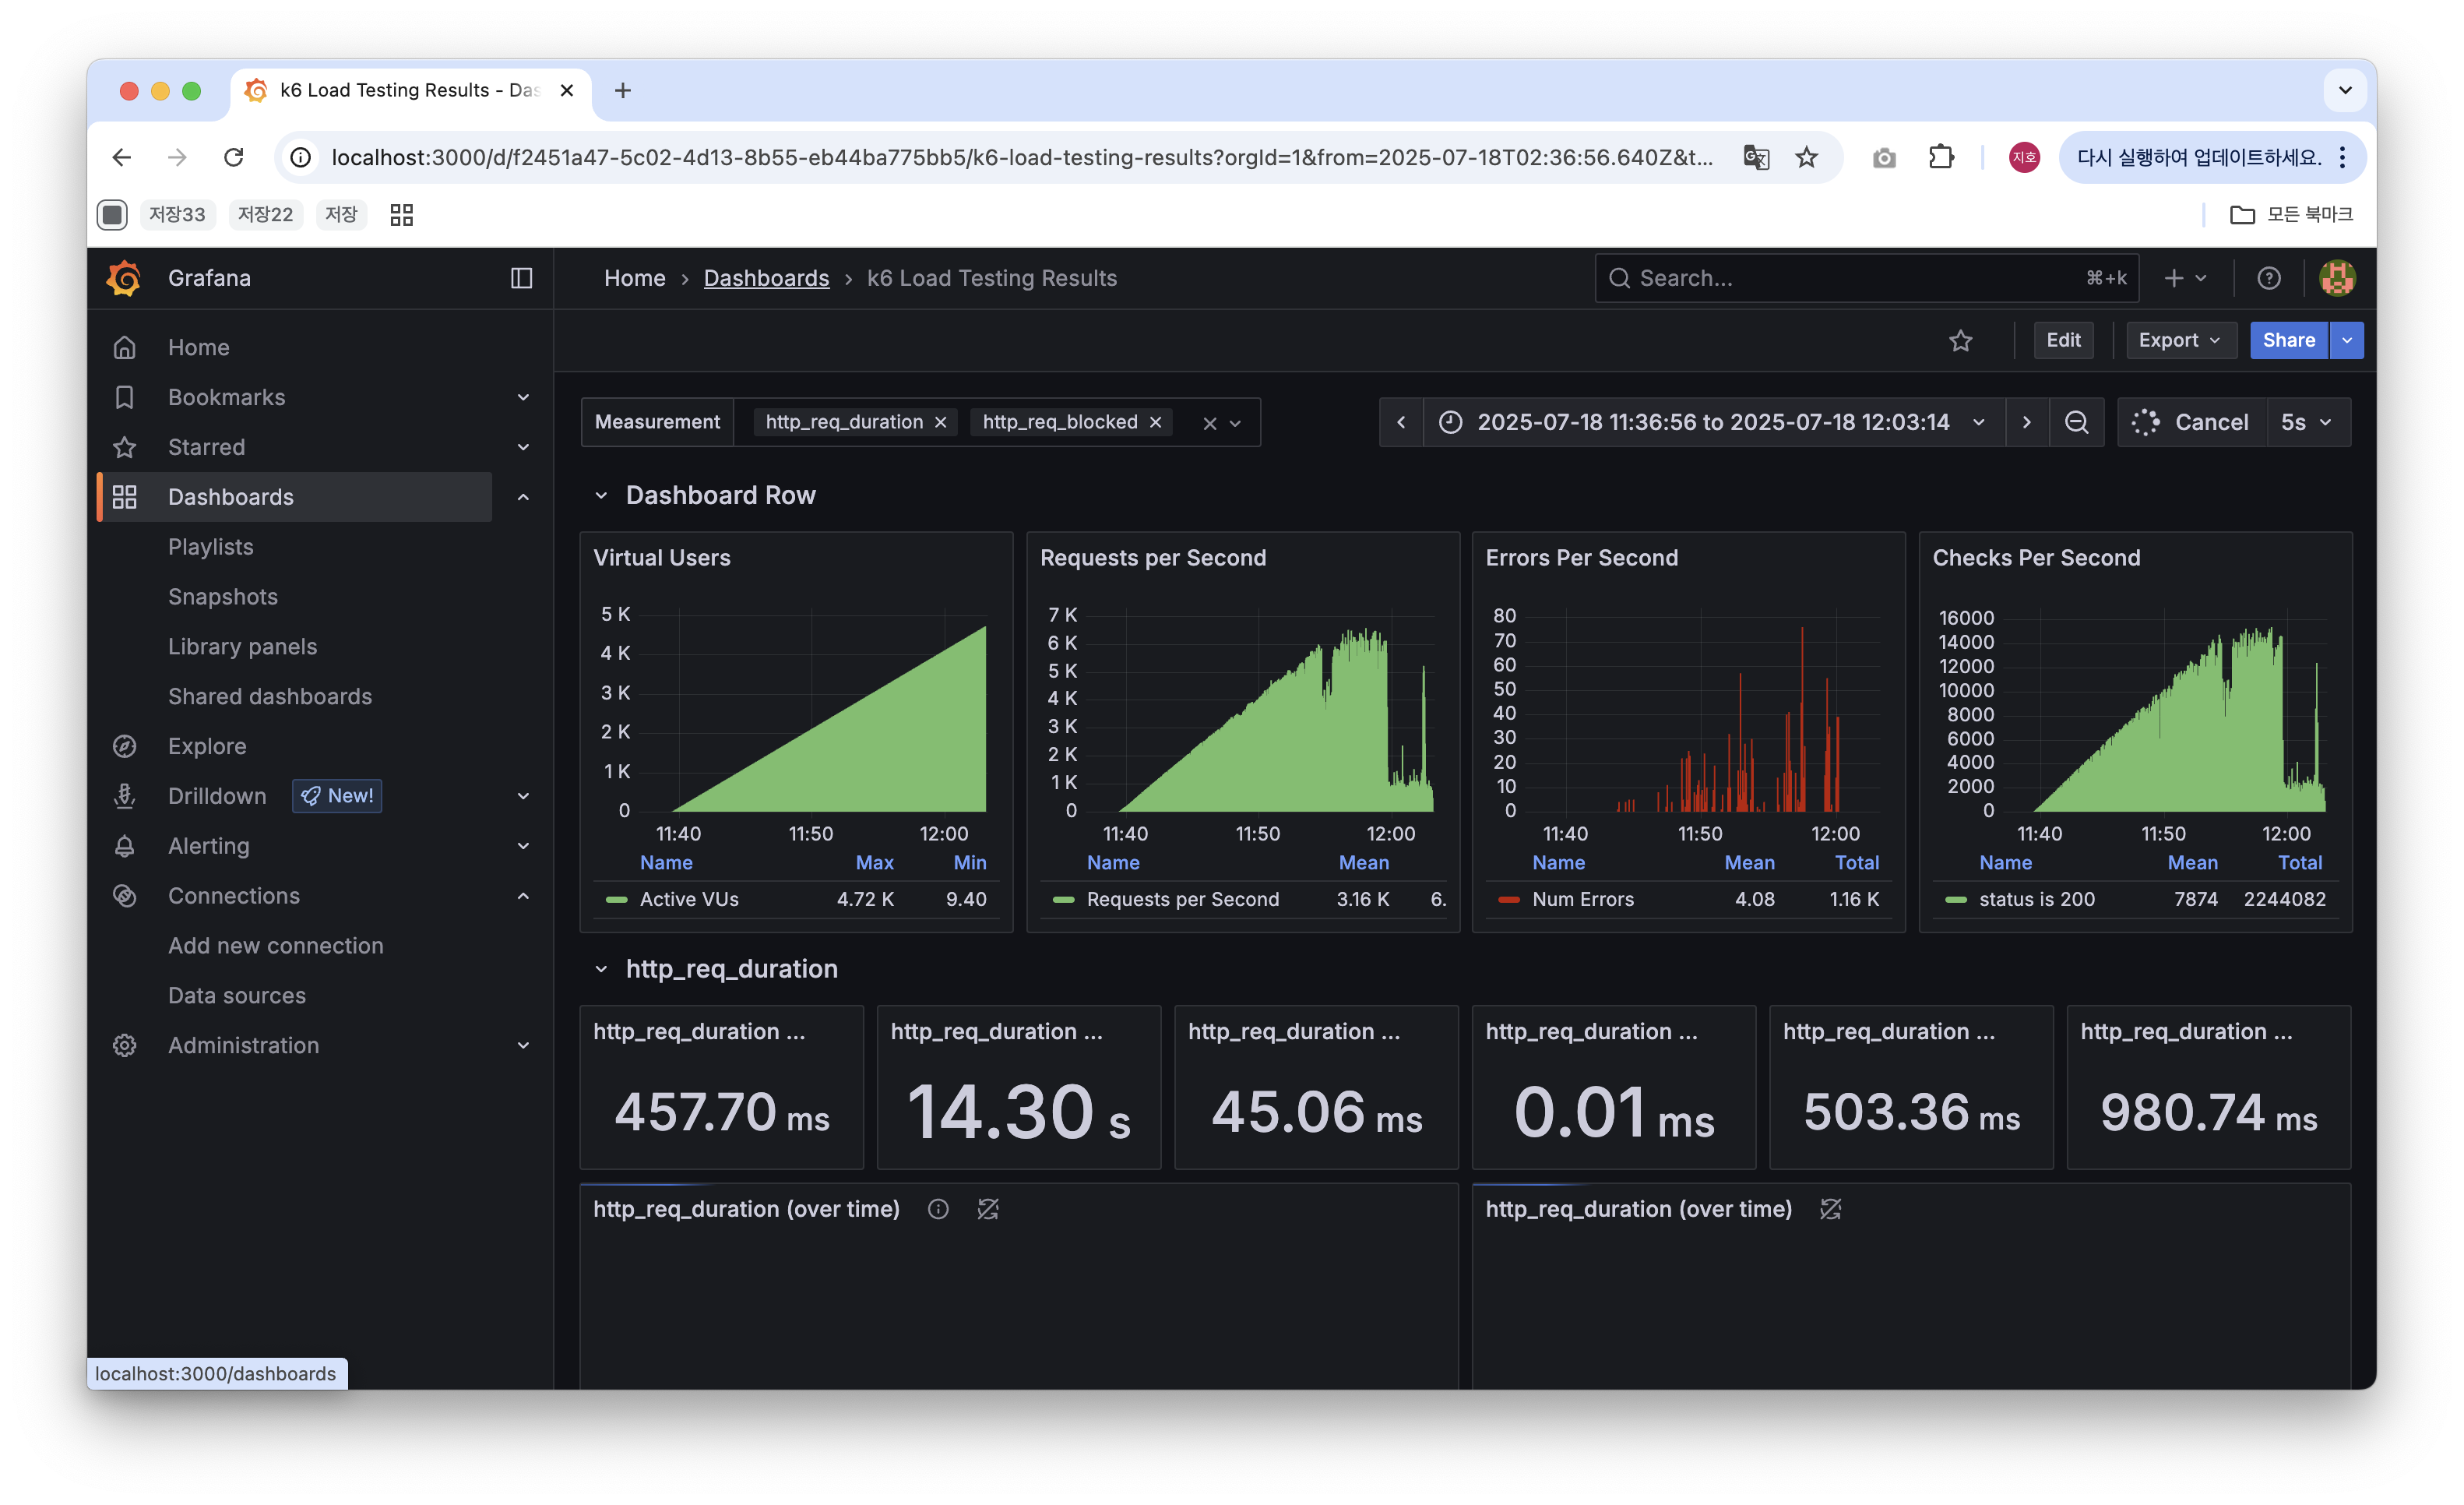The height and width of the screenshot is (1505, 2464).
Task: Click the translate page icon in address bar
Action: [x=1755, y=157]
